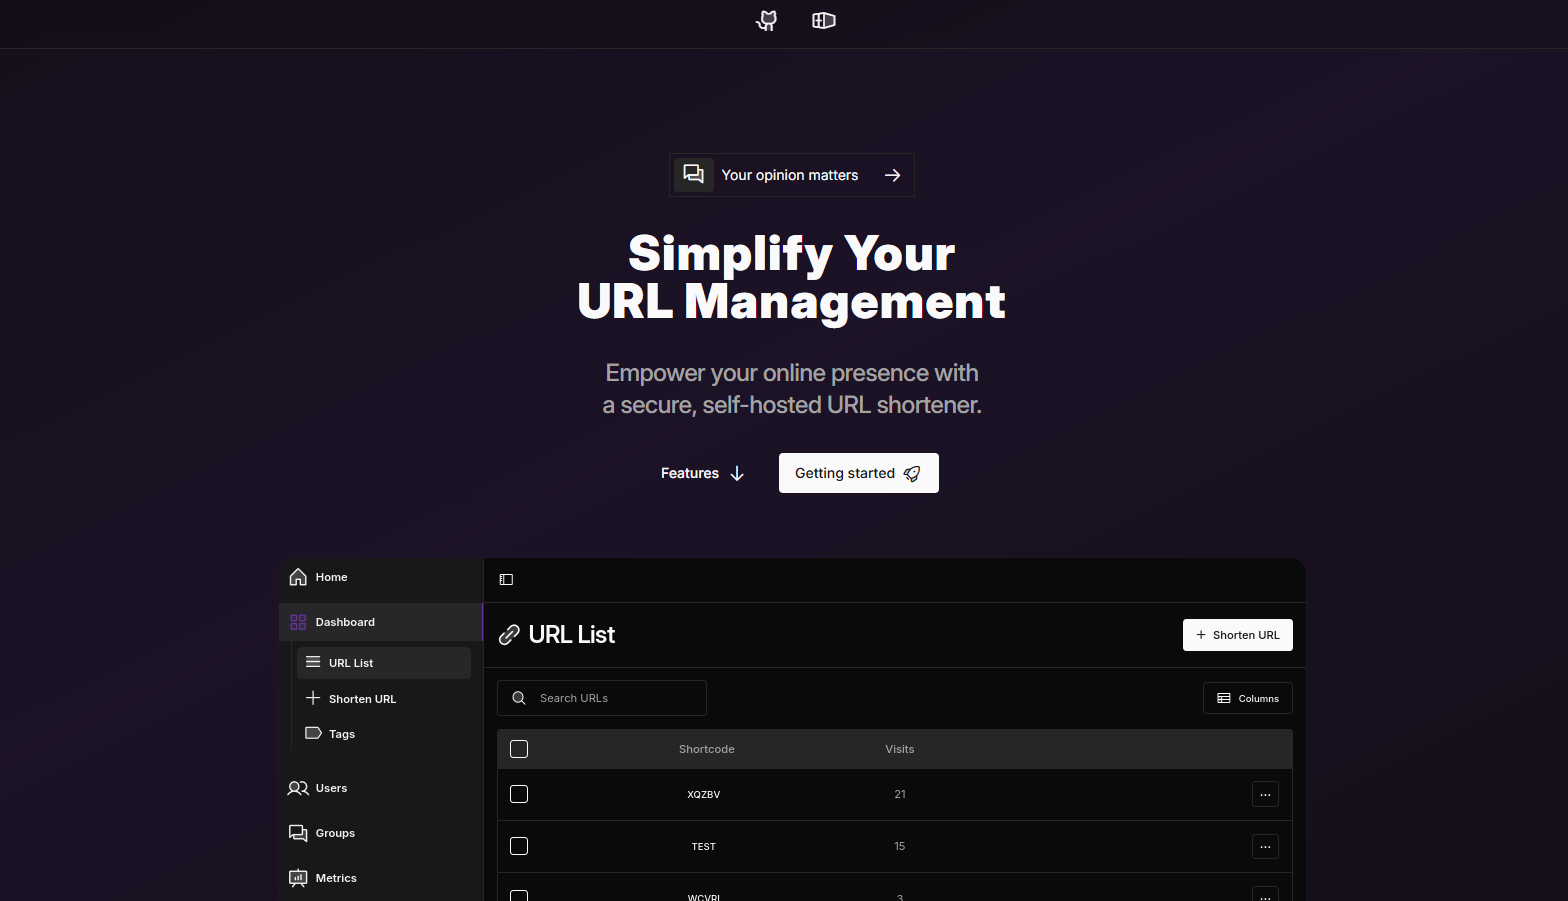1568x901 pixels.
Task: Open URL List sidebar sub-item
Action: [384, 663]
